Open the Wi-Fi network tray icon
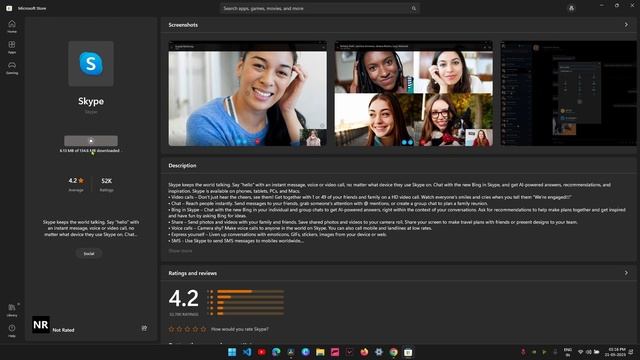640x360 pixels. pyautogui.click(x=580, y=352)
